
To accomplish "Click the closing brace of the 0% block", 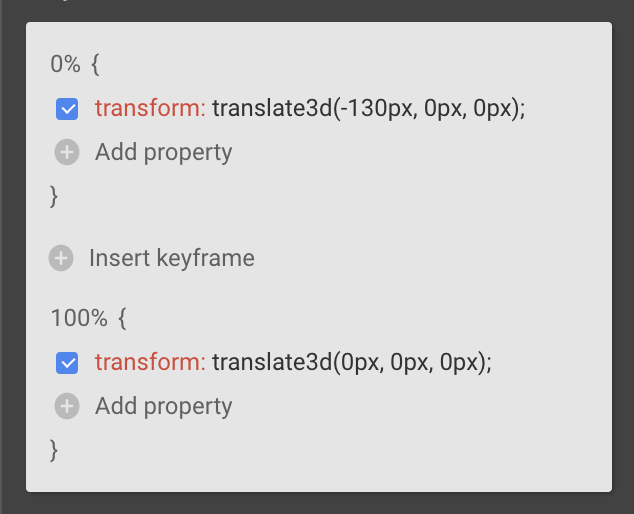I will click(55, 196).
